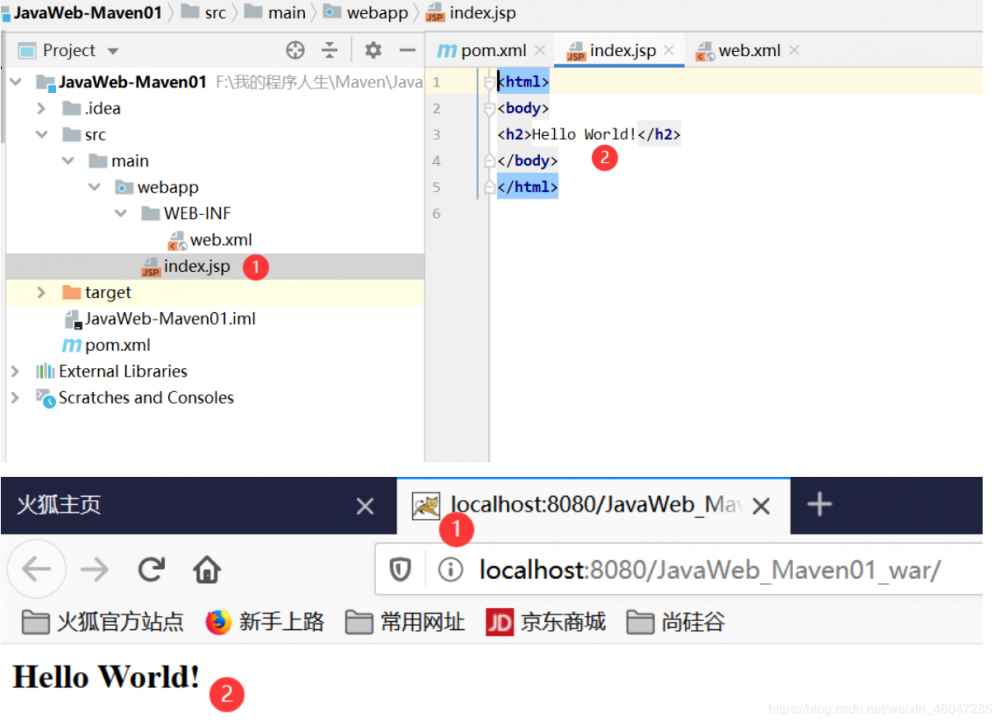Collapse the JavaWeb-Maven01 root node
1000x724 pixels.
point(16,82)
